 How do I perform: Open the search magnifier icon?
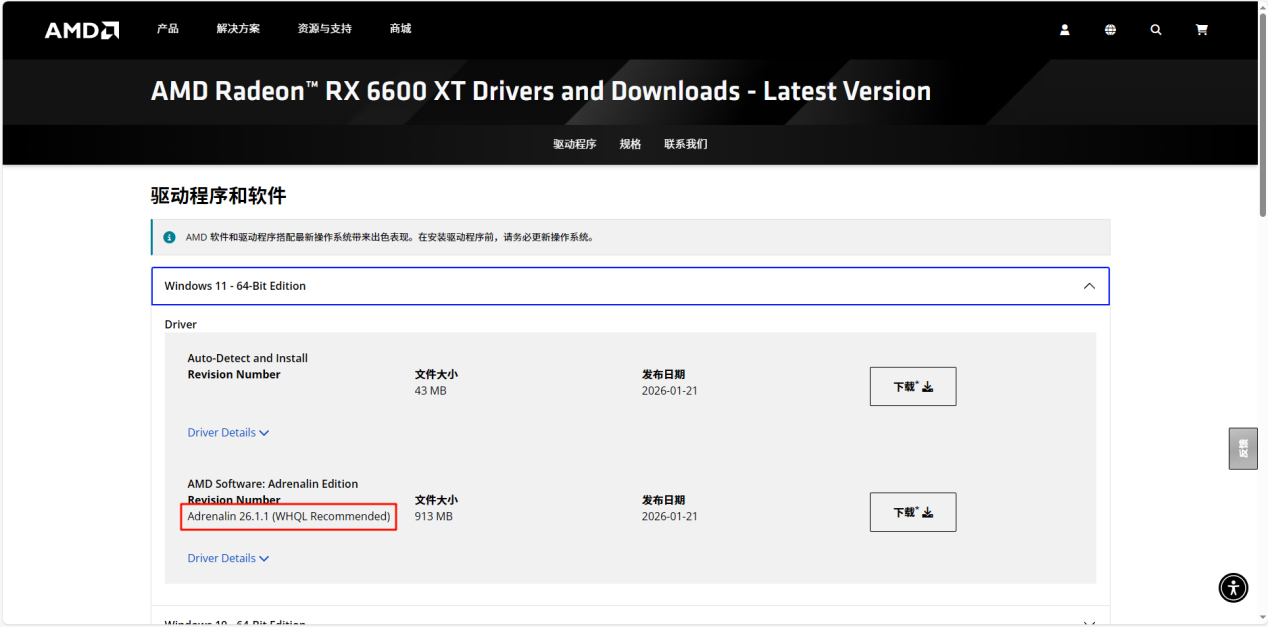(x=1156, y=30)
